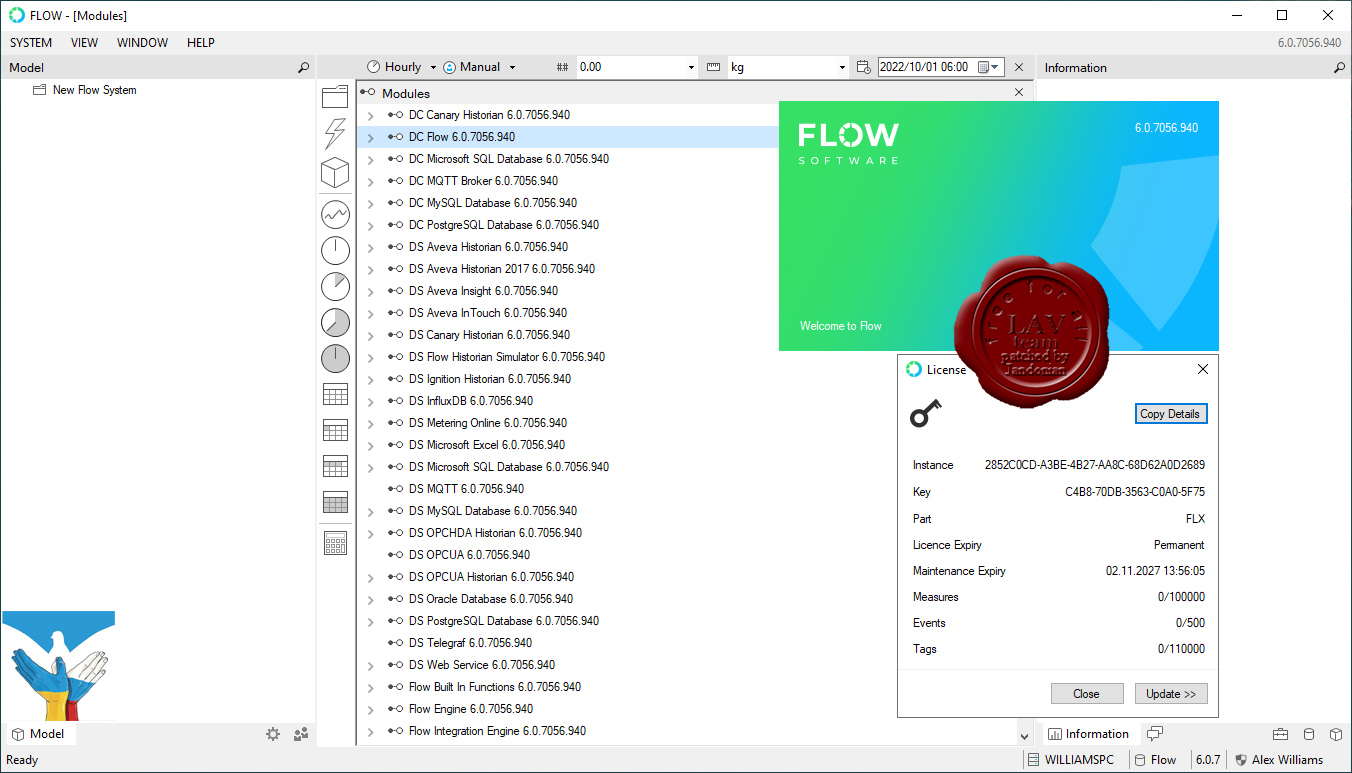The image size is (1352, 773).
Task: Open the SYSTEM menu
Action: 31,43
